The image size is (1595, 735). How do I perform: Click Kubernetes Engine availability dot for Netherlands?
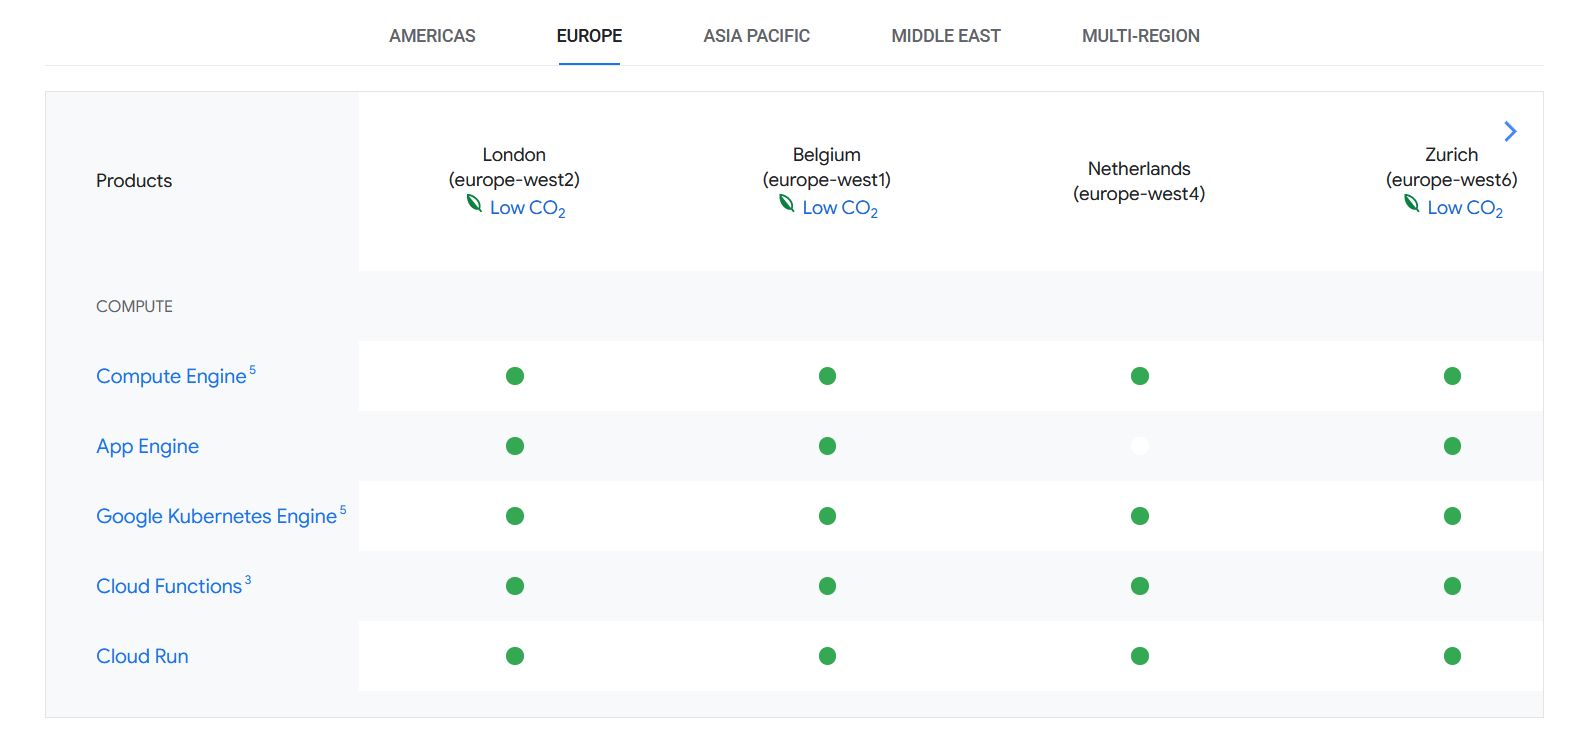[x=1140, y=516]
